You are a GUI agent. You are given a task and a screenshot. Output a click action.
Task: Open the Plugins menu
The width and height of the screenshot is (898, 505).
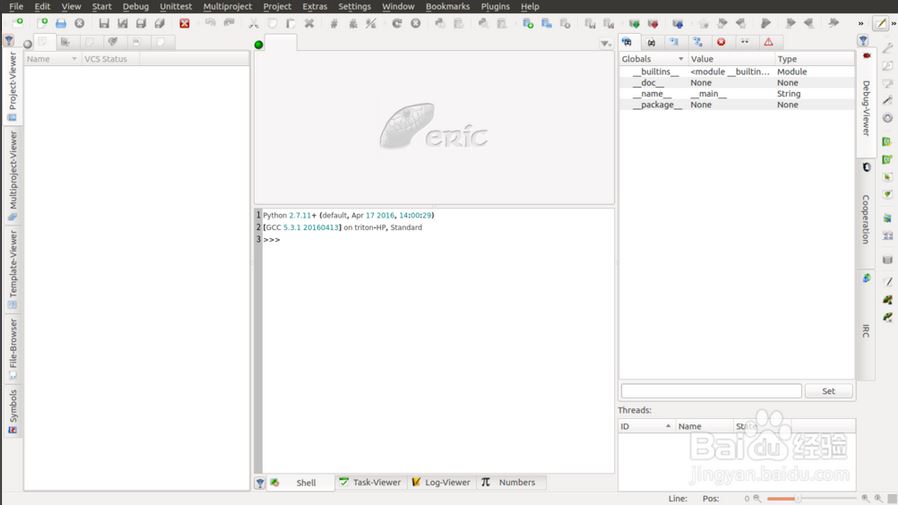click(495, 6)
